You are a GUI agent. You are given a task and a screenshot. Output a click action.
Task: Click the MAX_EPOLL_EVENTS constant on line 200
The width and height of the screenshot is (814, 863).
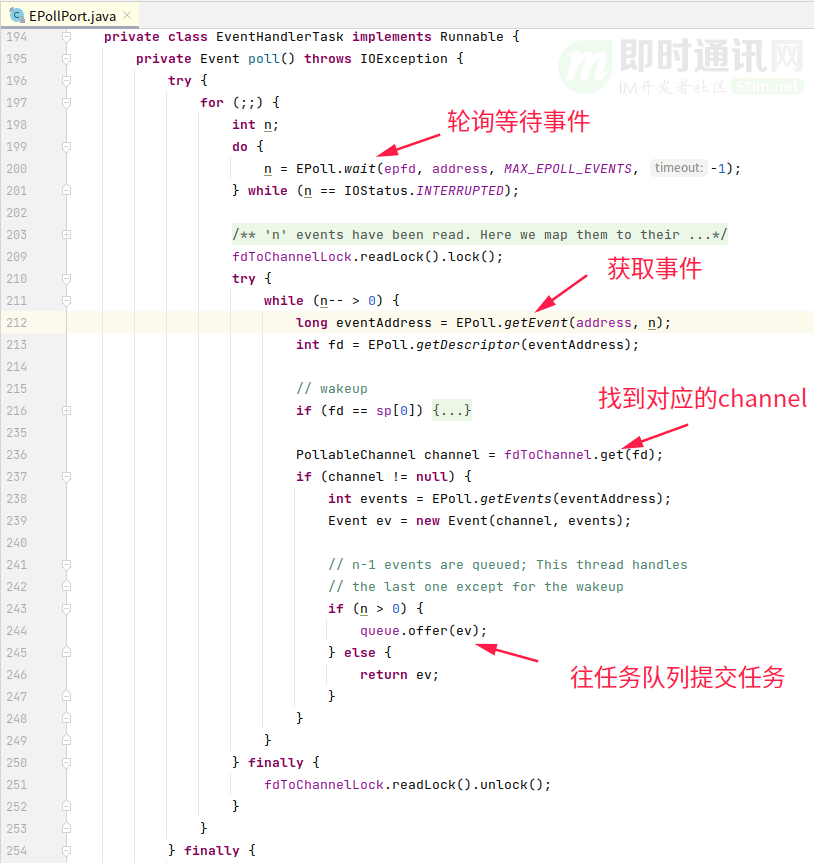point(568,169)
